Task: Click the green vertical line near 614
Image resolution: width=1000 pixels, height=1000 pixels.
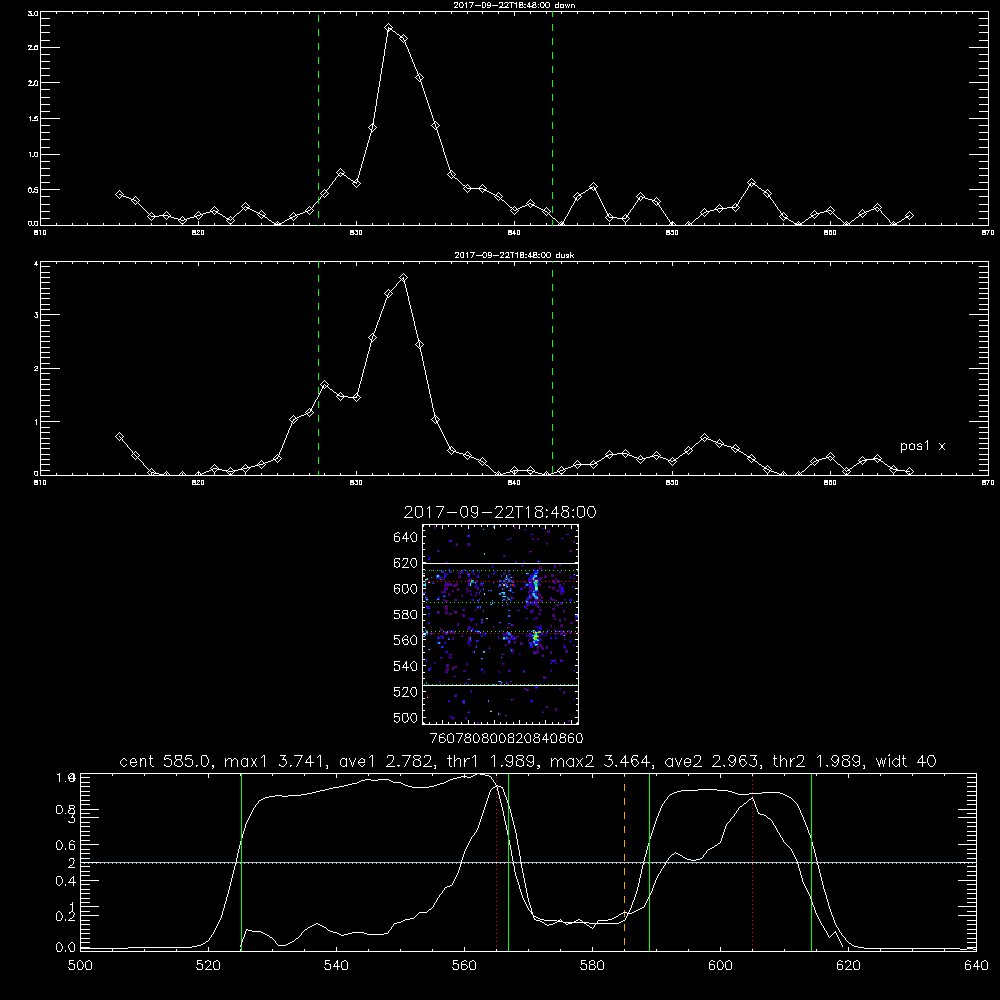Action: pos(811,862)
